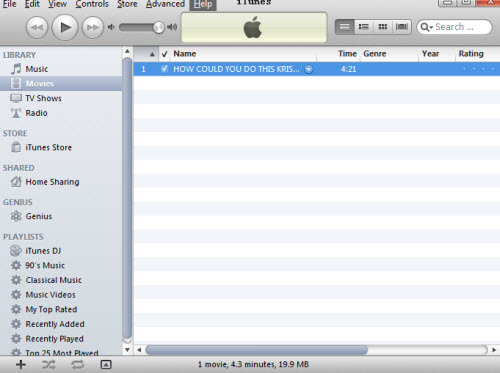Select the HOW COULD YOU DO THIS KRIS row
The width and height of the screenshot is (500, 373).
[x=317, y=69]
